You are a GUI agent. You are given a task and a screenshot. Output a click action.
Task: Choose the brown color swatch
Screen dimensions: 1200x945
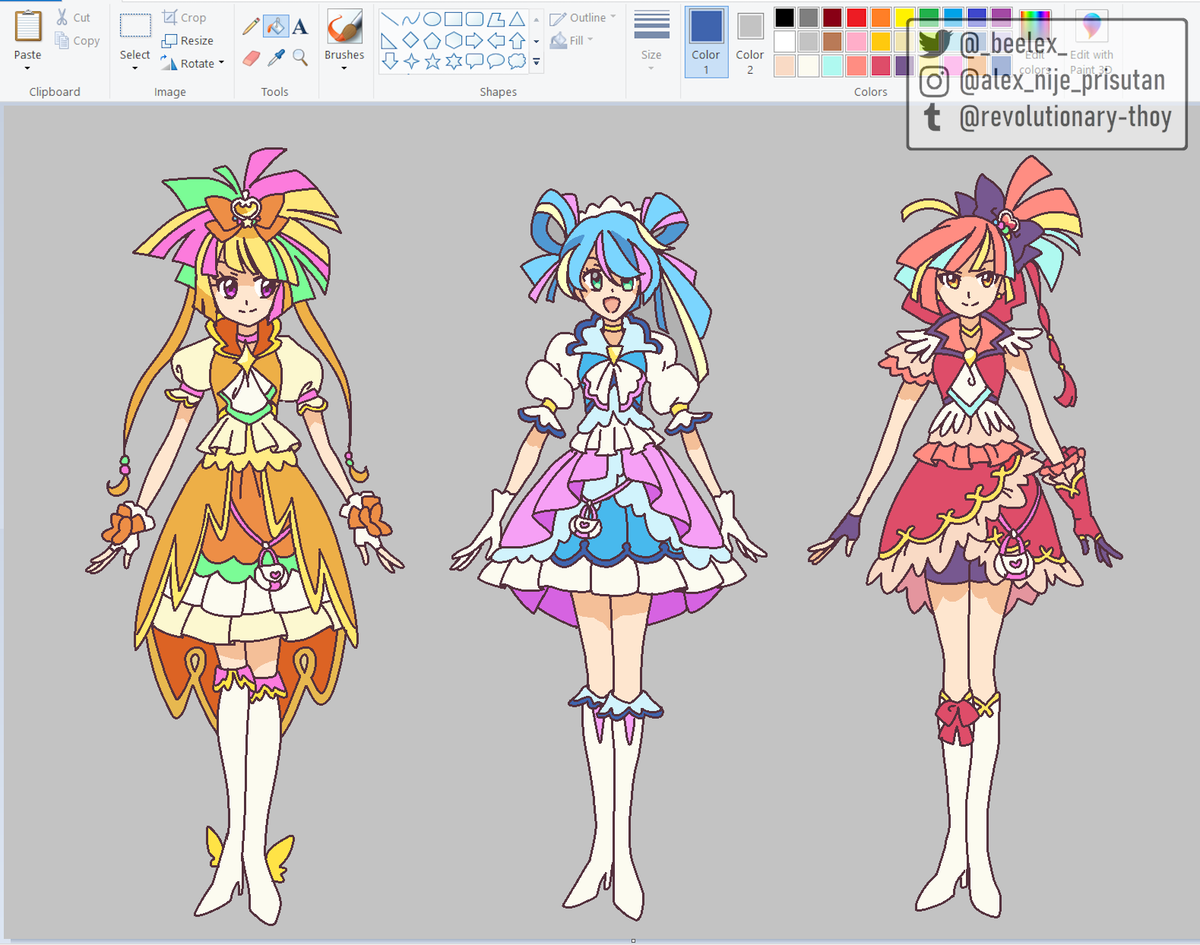click(833, 41)
